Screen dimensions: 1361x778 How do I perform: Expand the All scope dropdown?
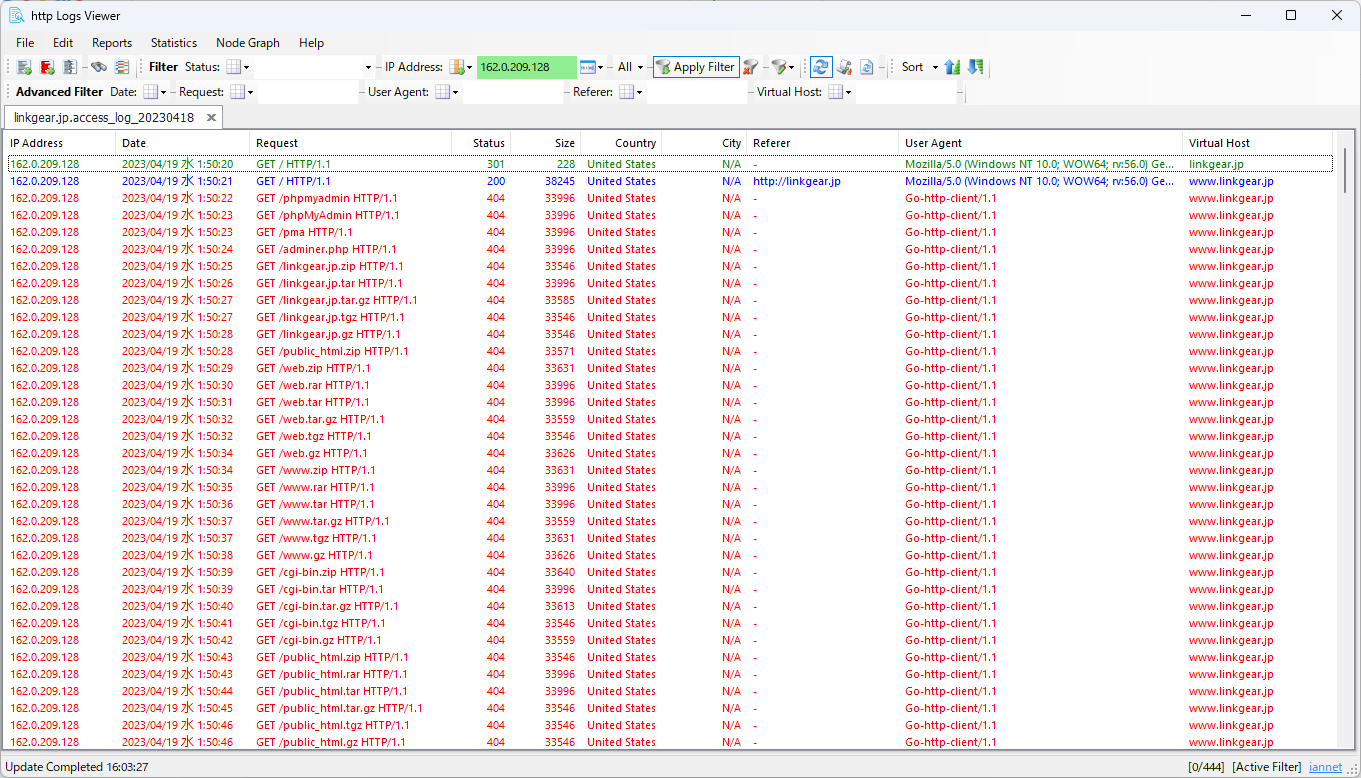(633, 67)
